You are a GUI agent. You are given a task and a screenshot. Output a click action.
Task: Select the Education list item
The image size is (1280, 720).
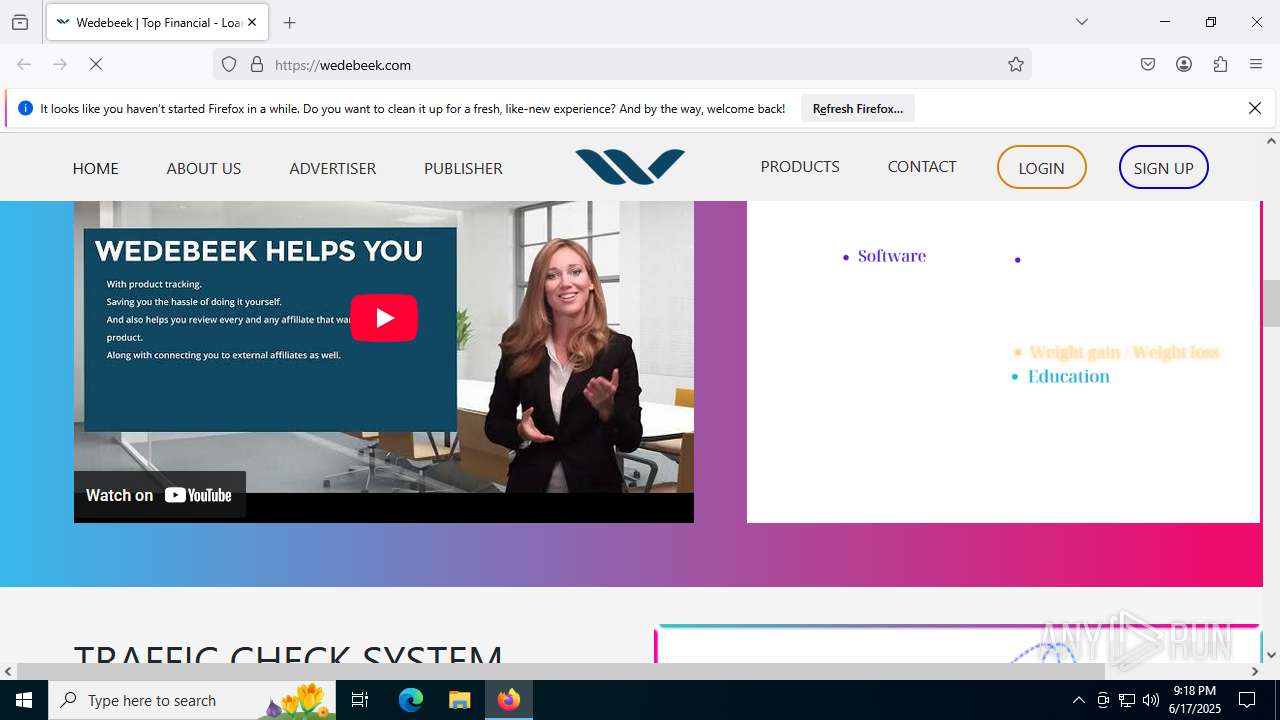click(x=1069, y=376)
